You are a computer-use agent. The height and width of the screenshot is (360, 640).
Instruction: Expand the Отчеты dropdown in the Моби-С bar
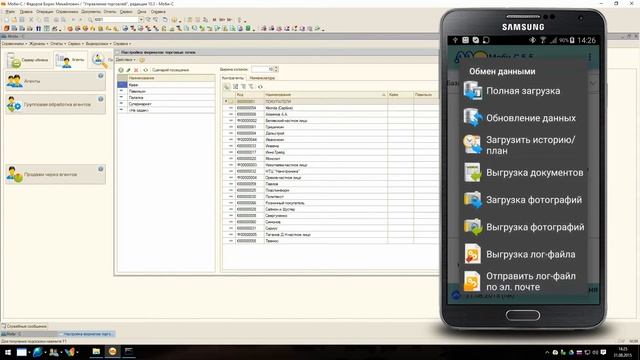tap(58, 44)
